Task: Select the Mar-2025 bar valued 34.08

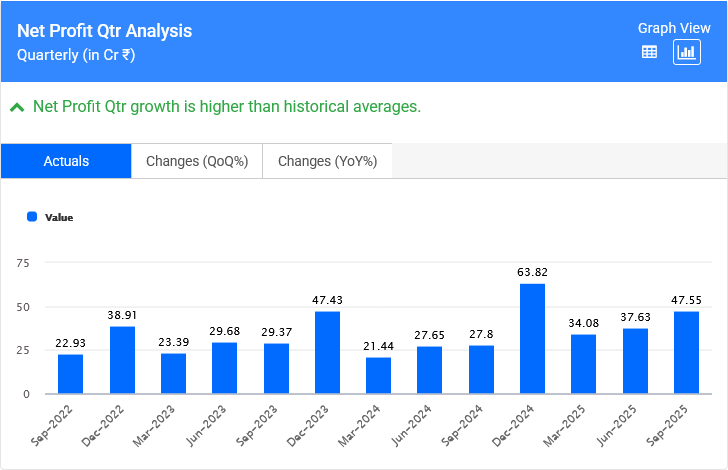Action: [584, 364]
